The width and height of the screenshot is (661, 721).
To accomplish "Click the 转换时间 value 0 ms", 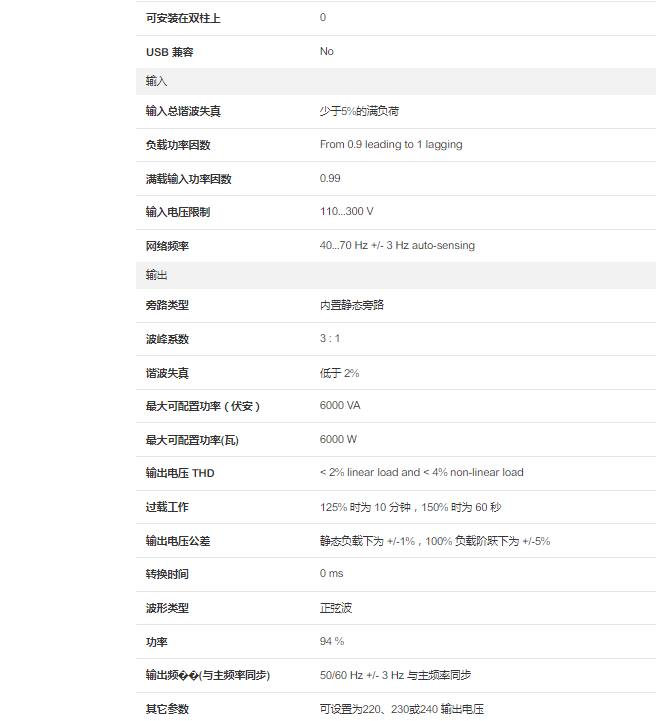I will point(331,573).
